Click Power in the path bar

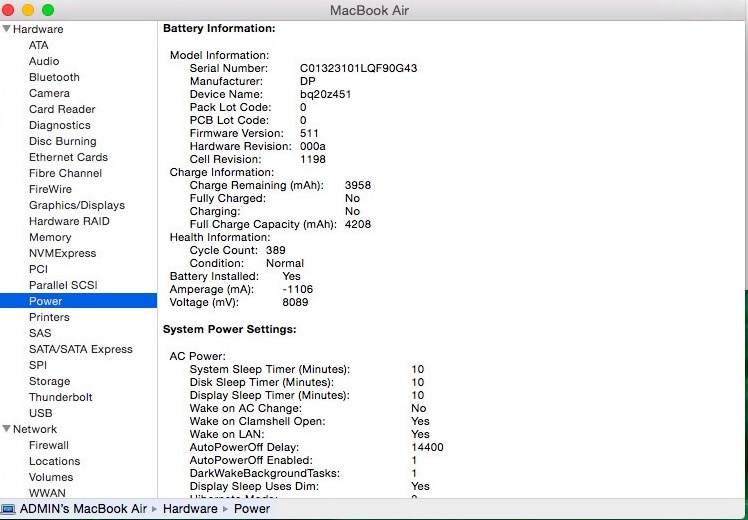251,509
